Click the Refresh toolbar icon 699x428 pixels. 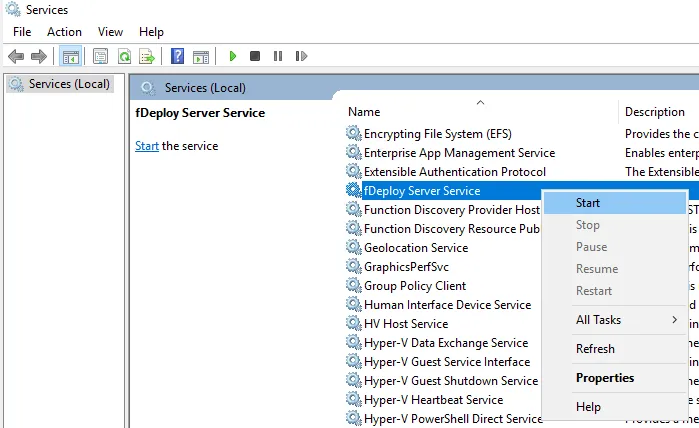click(x=124, y=57)
